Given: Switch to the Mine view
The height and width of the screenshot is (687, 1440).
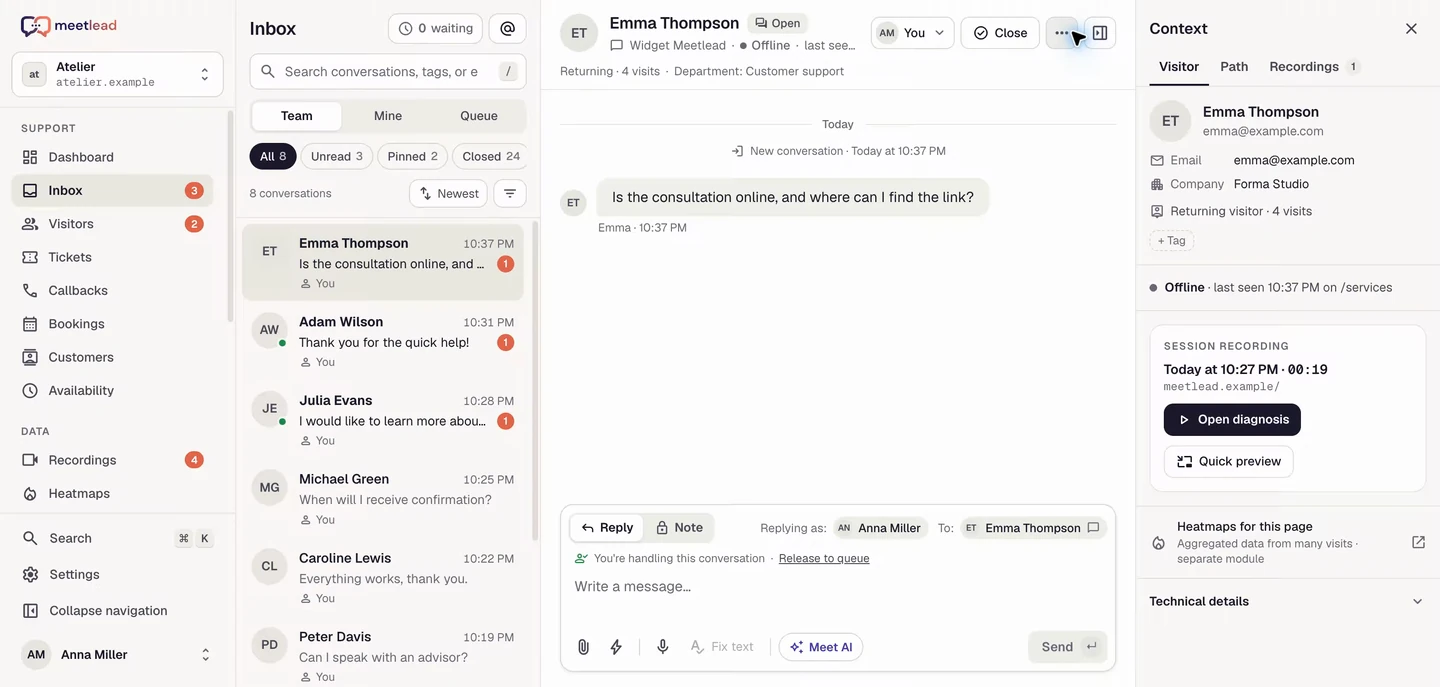Looking at the screenshot, I should tap(388, 116).
